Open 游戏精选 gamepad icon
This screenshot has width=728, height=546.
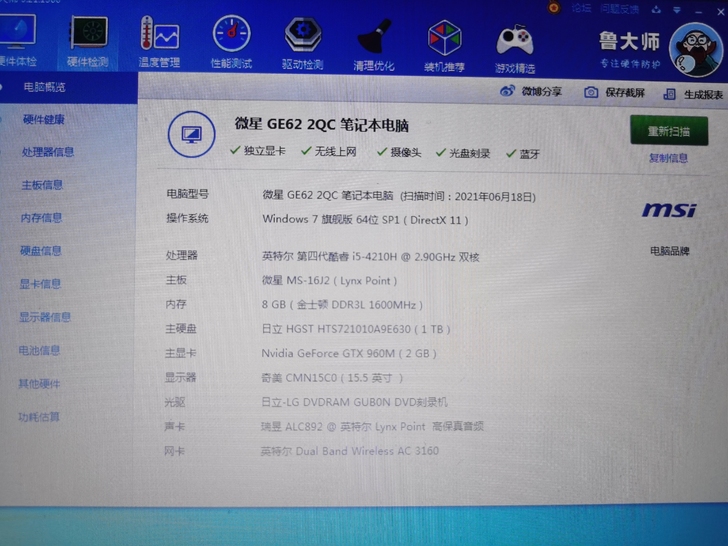click(514, 40)
